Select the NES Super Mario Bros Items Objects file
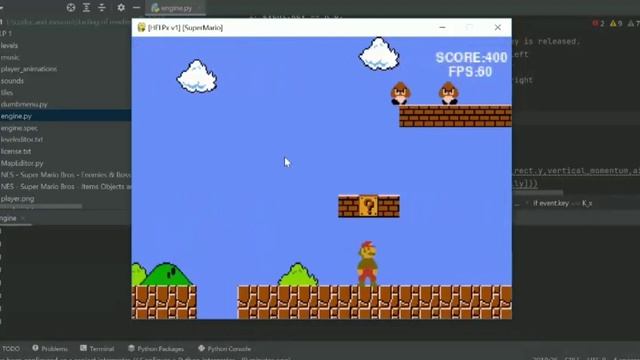The height and width of the screenshot is (360, 640). coord(65,187)
